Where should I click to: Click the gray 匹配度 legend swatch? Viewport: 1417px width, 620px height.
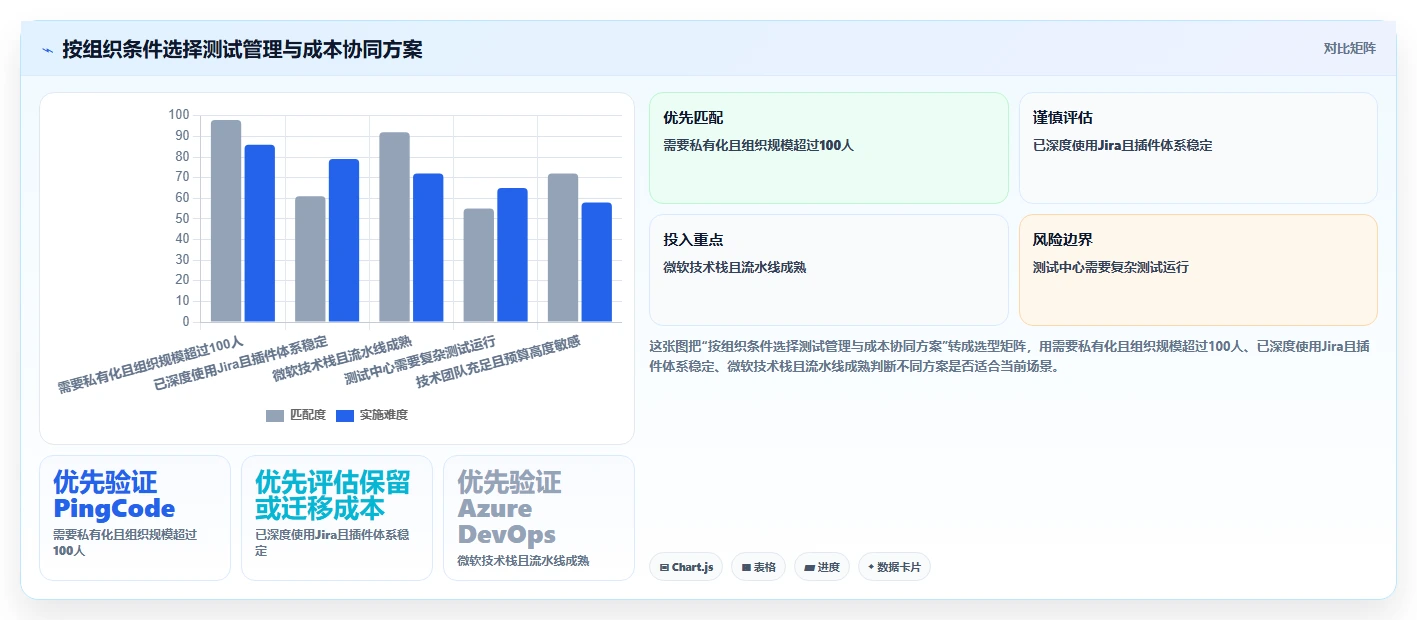[x=275, y=416]
